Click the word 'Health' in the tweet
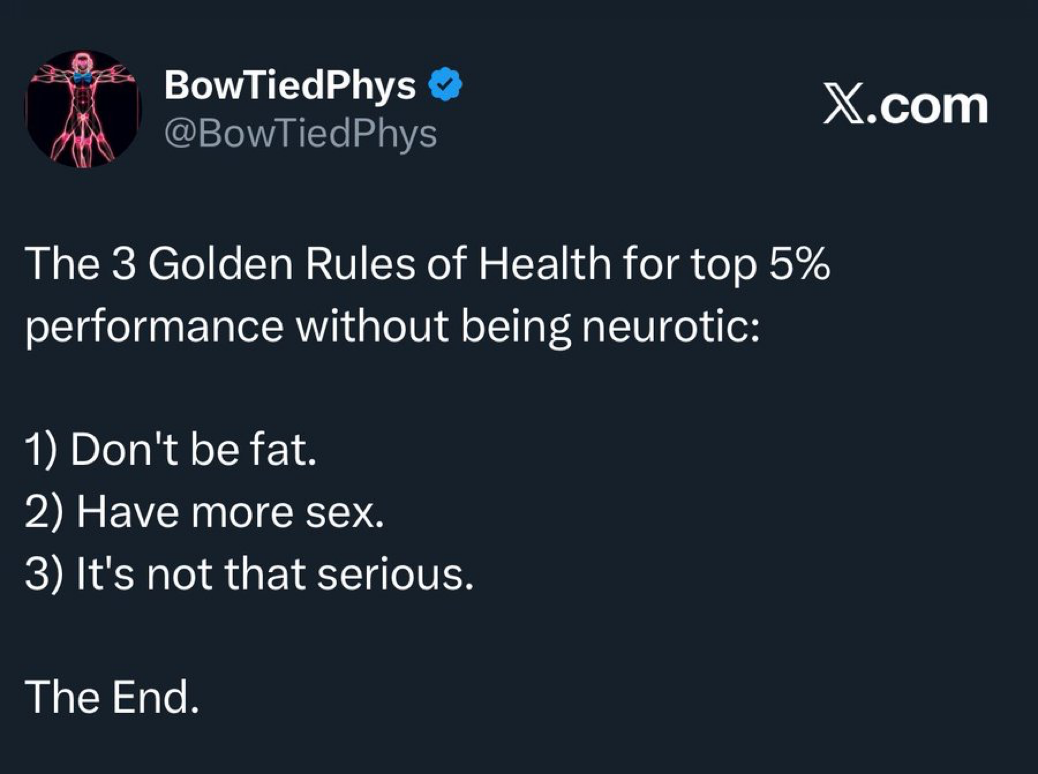The width and height of the screenshot is (1038, 774). (544, 264)
